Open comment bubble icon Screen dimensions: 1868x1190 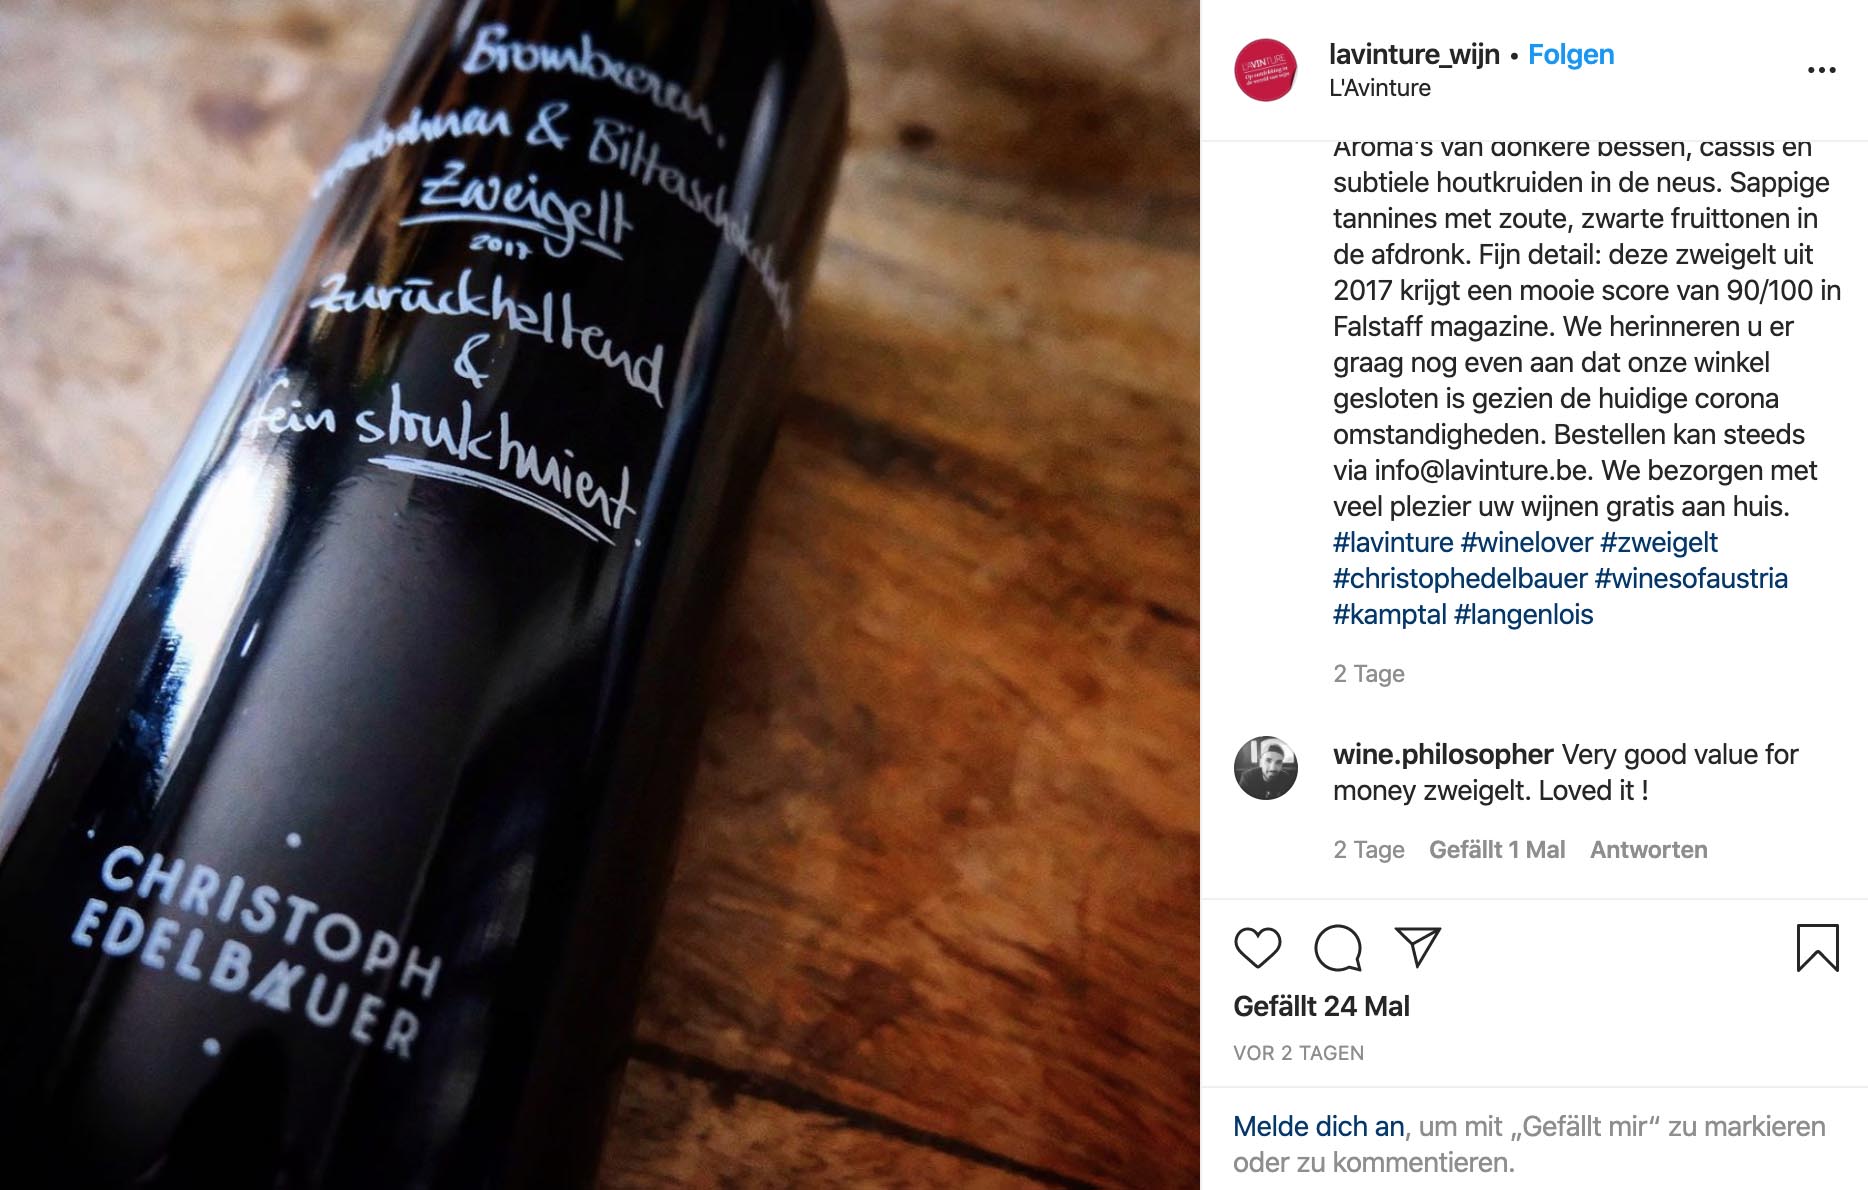(x=1338, y=947)
